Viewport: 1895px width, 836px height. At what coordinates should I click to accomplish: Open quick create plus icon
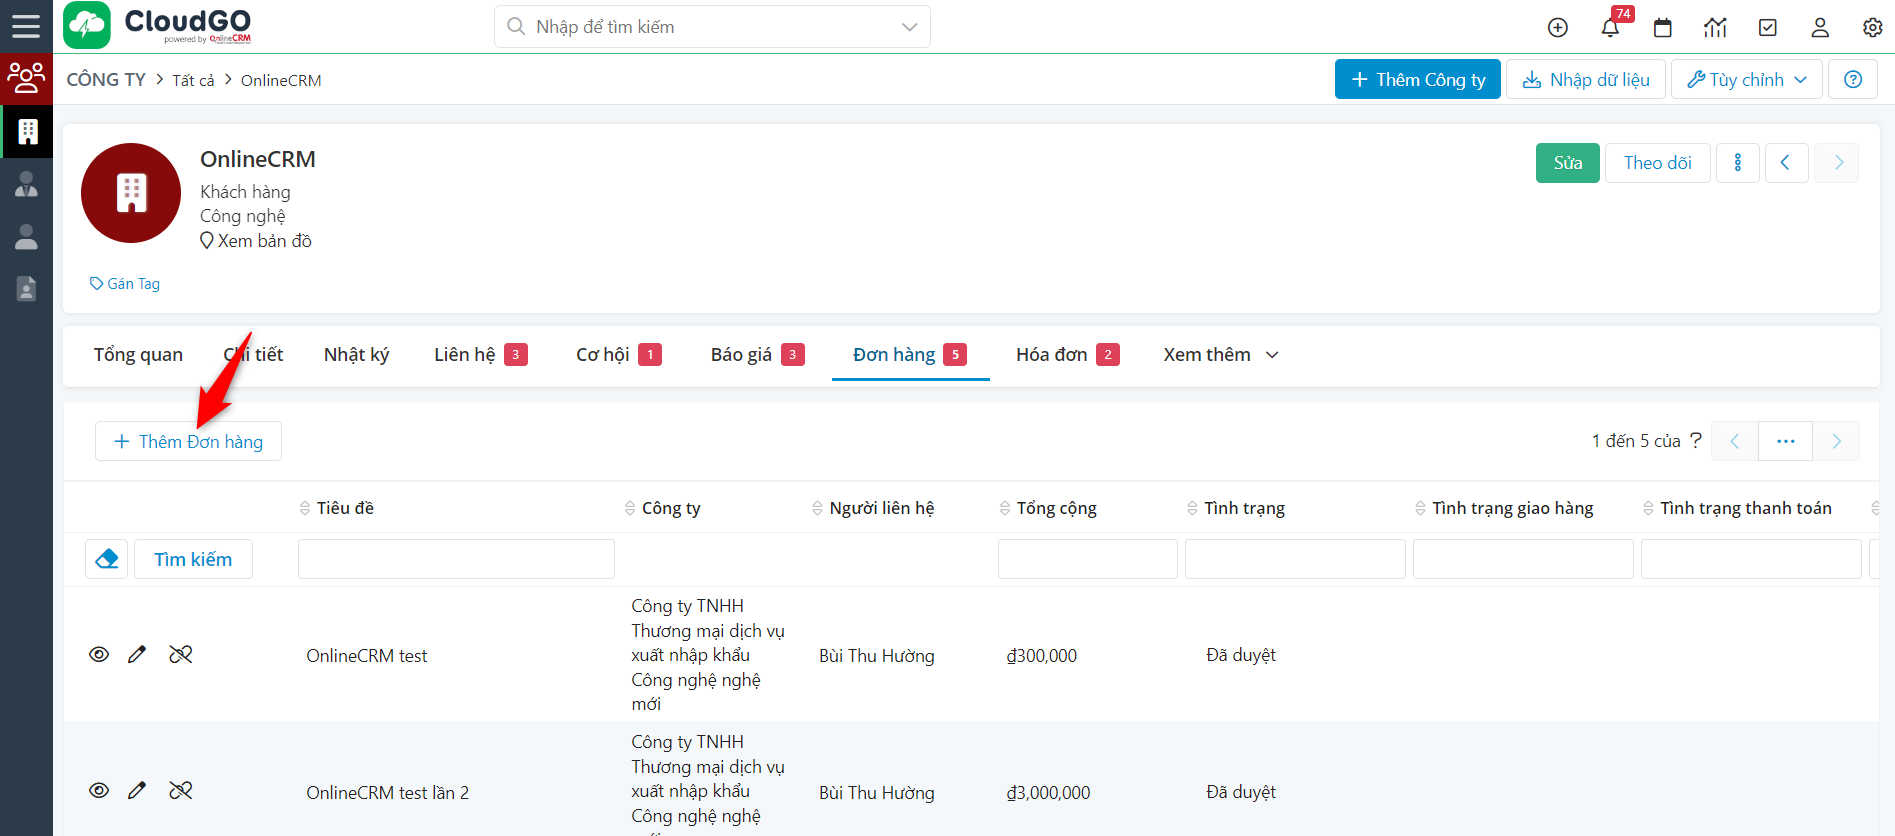coord(1558,28)
